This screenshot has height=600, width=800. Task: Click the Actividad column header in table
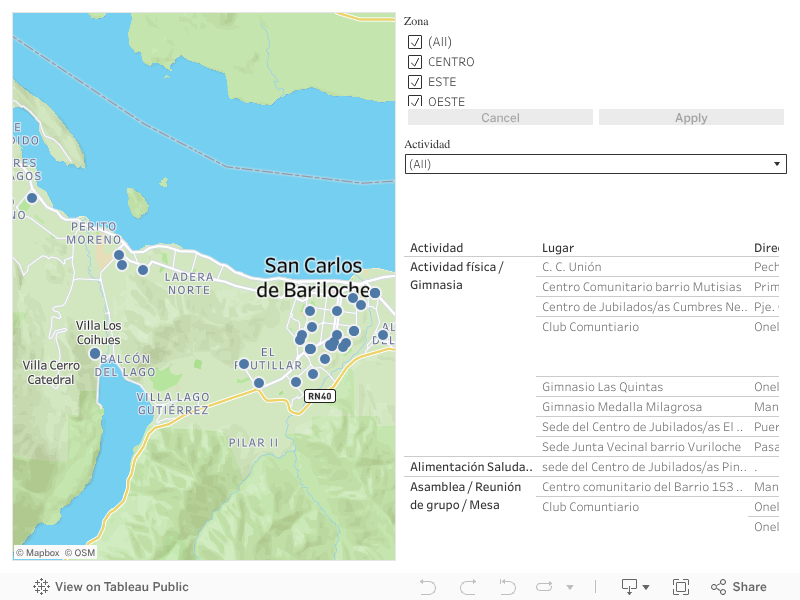point(437,248)
